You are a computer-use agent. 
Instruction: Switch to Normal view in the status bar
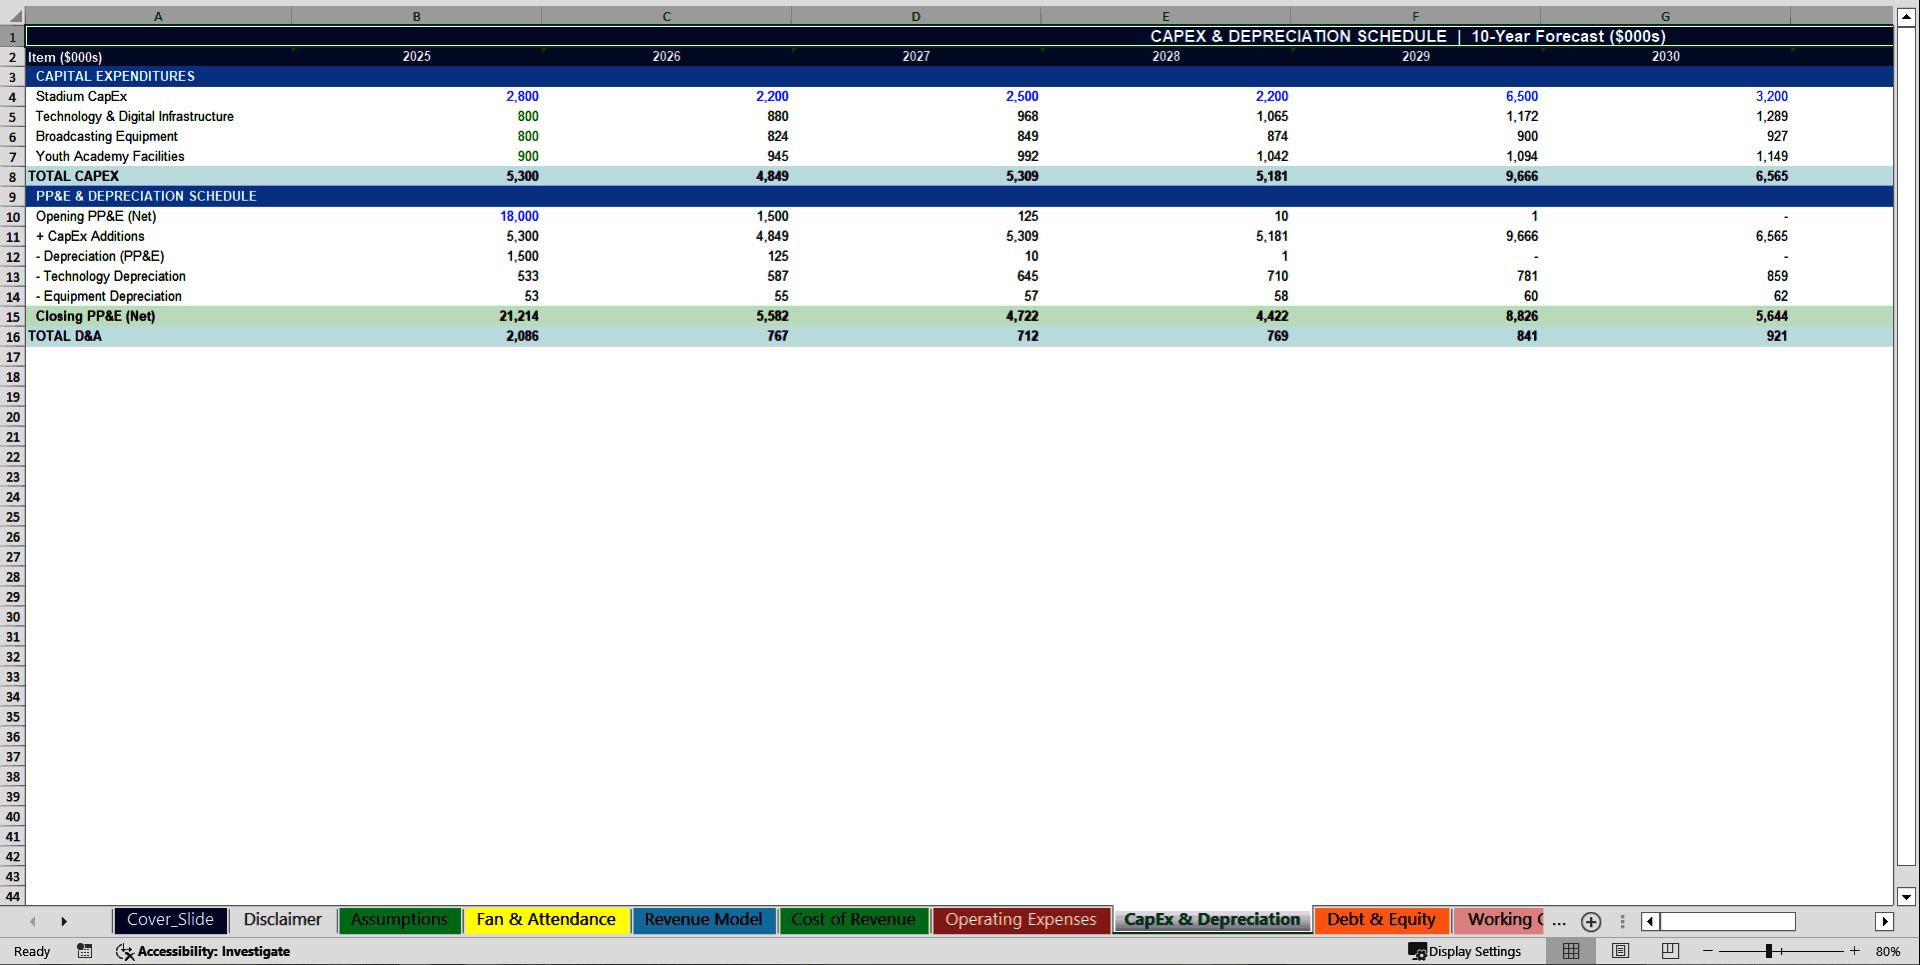click(1570, 951)
